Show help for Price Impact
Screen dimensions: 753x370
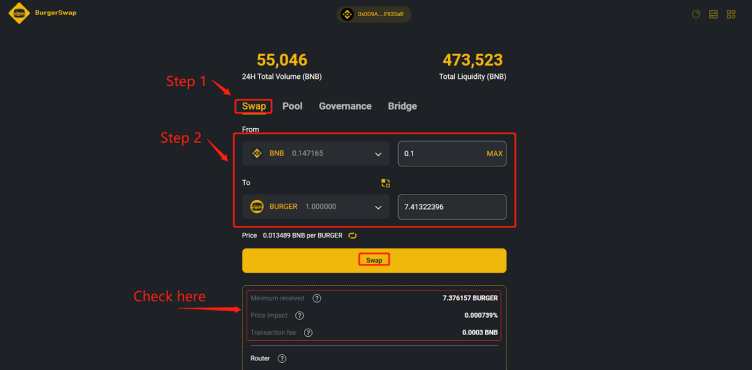point(299,316)
